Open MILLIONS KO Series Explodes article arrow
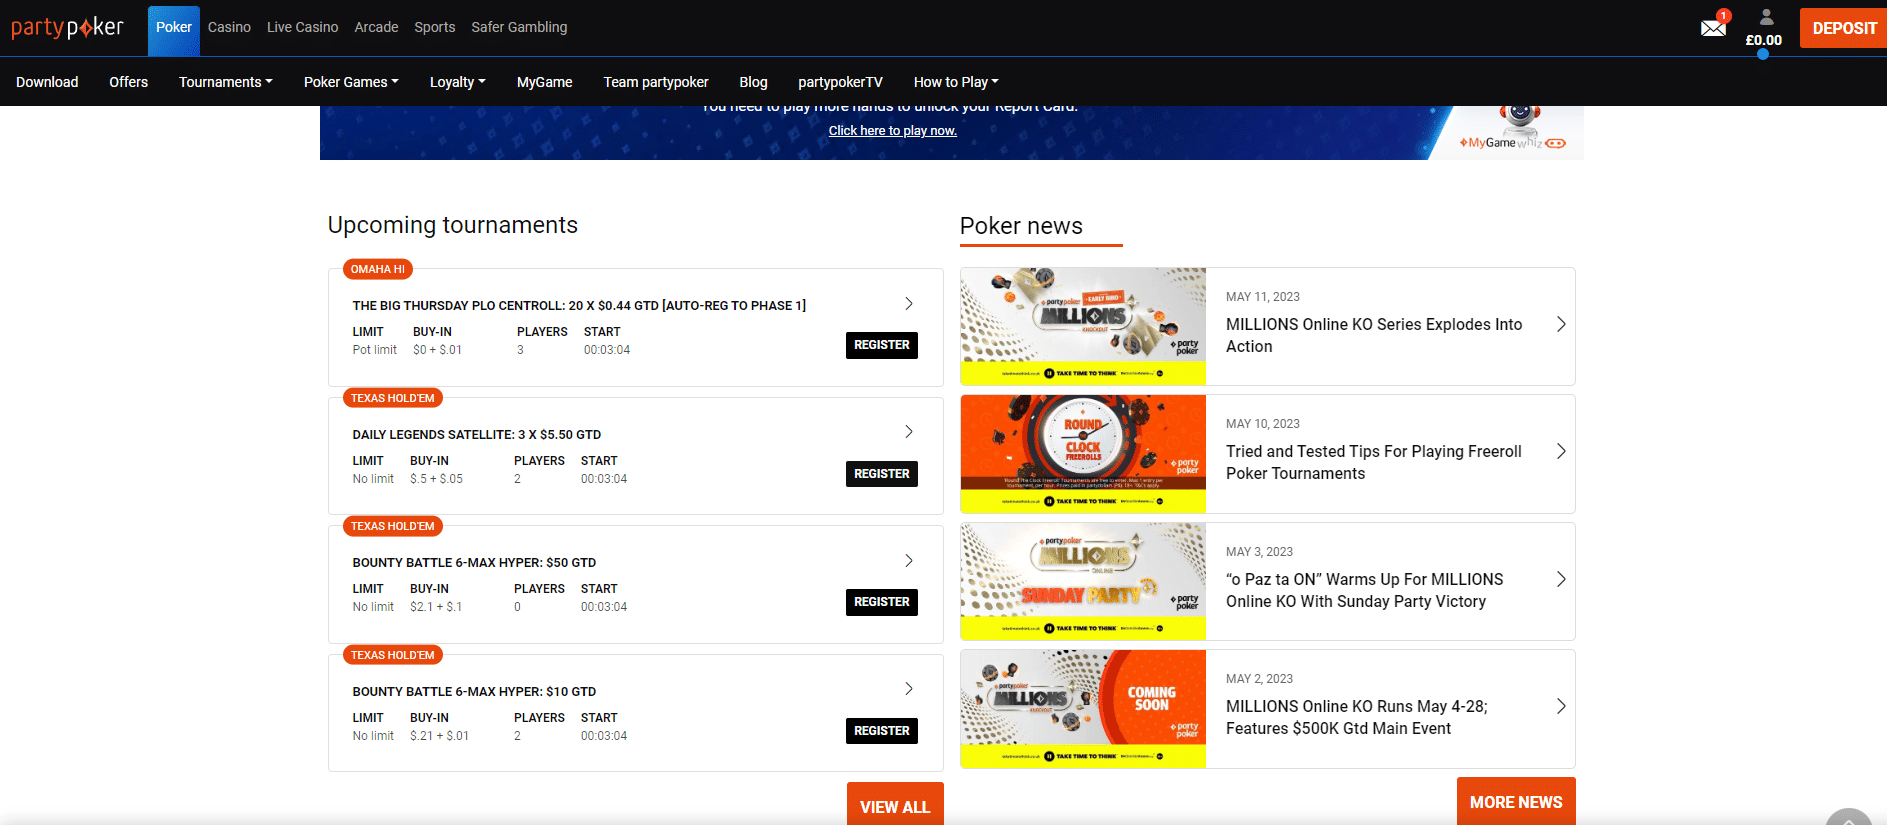The width and height of the screenshot is (1887, 825). (x=1561, y=324)
